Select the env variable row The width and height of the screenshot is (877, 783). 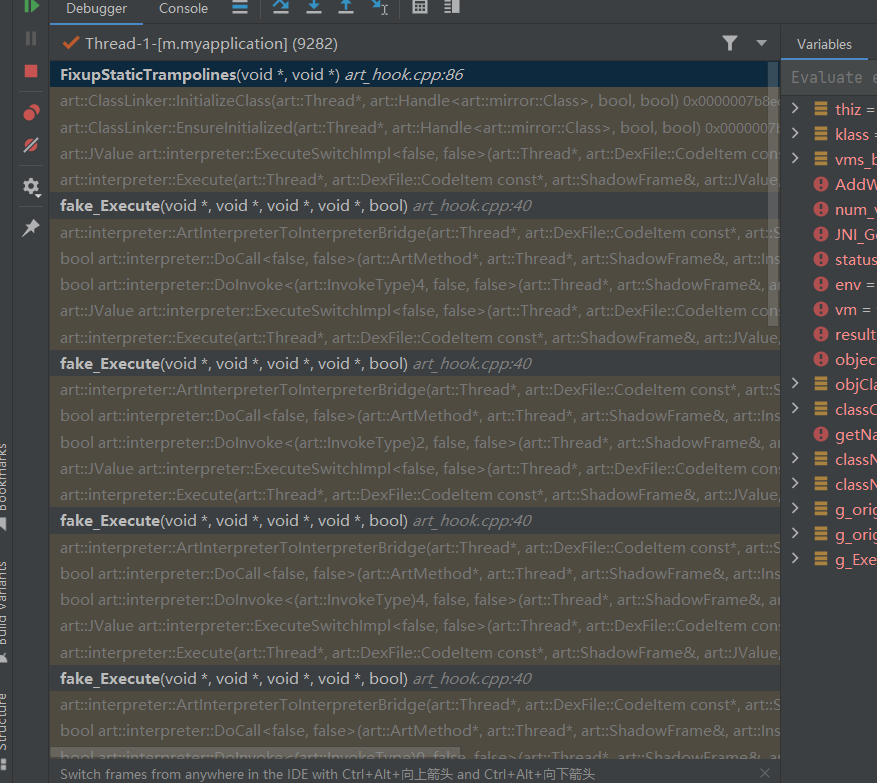coord(830,285)
